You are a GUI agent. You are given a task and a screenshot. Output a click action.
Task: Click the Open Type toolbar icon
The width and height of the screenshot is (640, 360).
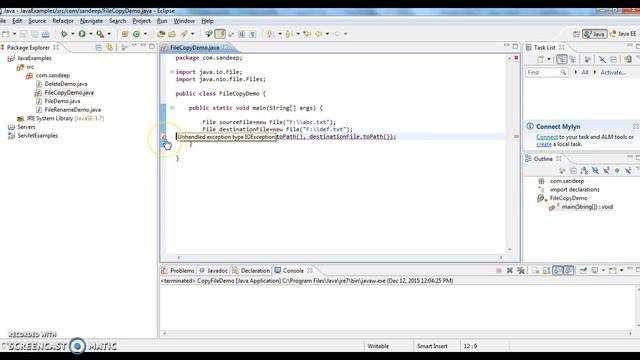tap(161, 34)
